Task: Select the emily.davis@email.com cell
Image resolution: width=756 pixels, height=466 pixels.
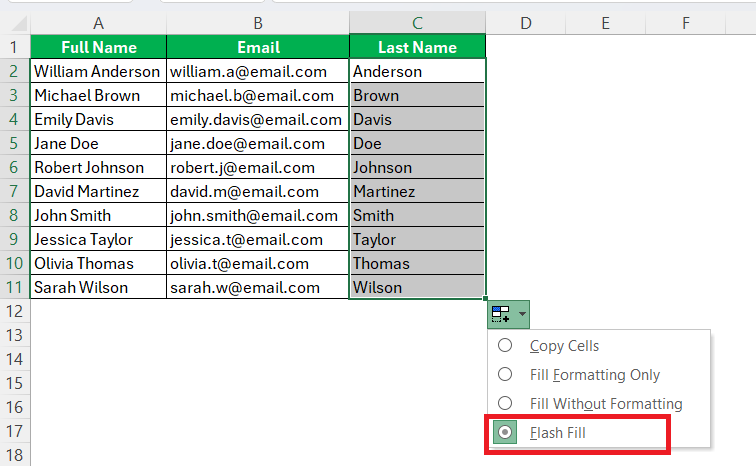Action: 258,119
